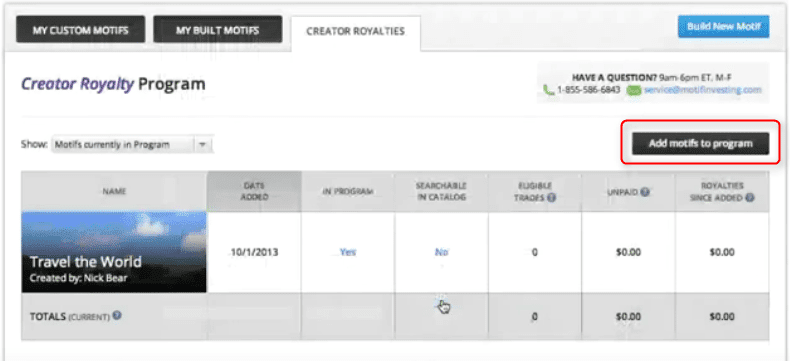Click the help icon next to Unpaid
The image size is (790, 361).
644,192
